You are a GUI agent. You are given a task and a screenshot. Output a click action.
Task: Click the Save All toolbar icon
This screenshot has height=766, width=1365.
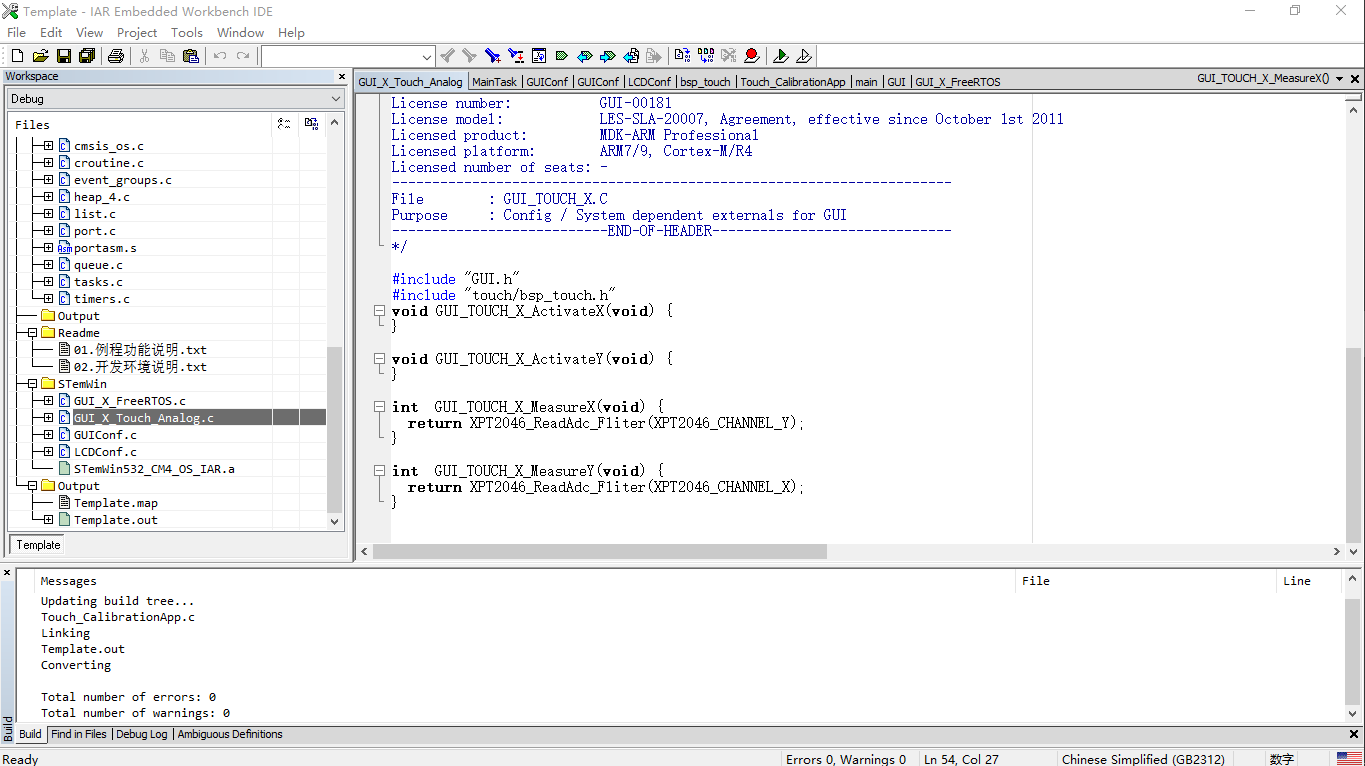tap(87, 56)
